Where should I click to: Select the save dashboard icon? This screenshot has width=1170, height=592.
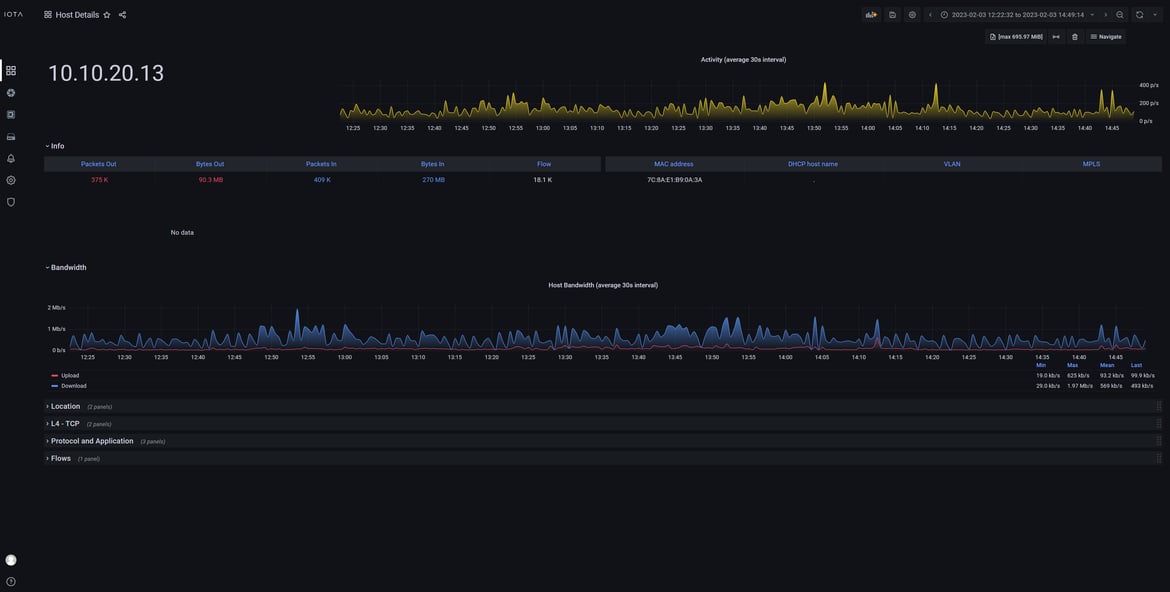[x=890, y=12]
